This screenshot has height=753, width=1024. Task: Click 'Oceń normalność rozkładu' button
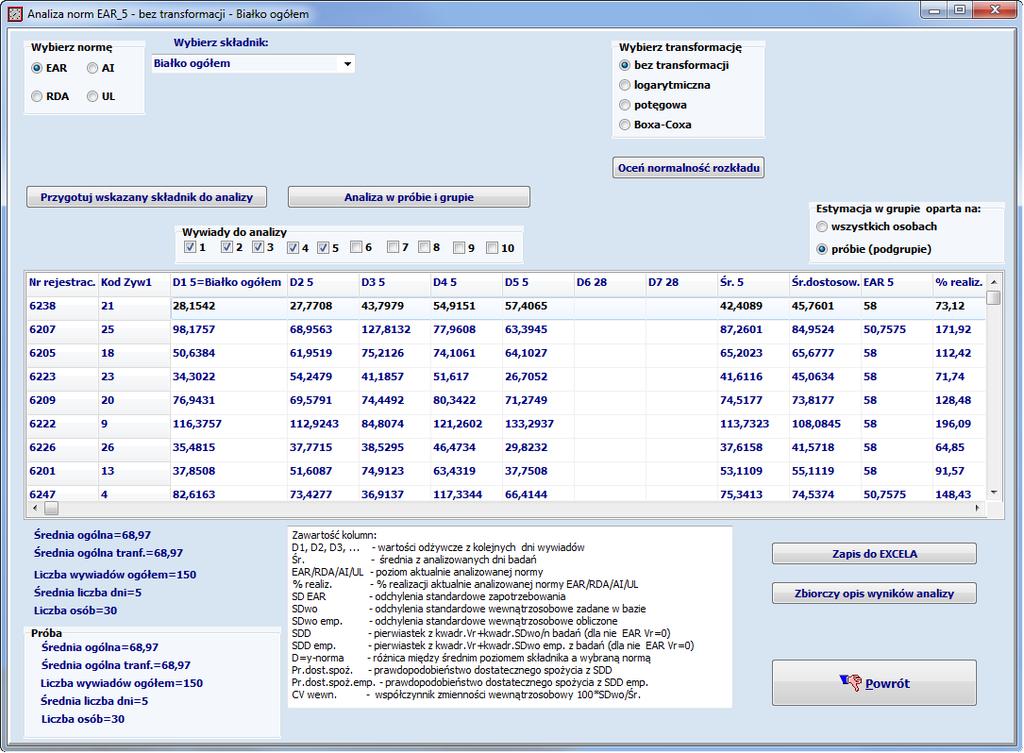[x=688, y=168]
